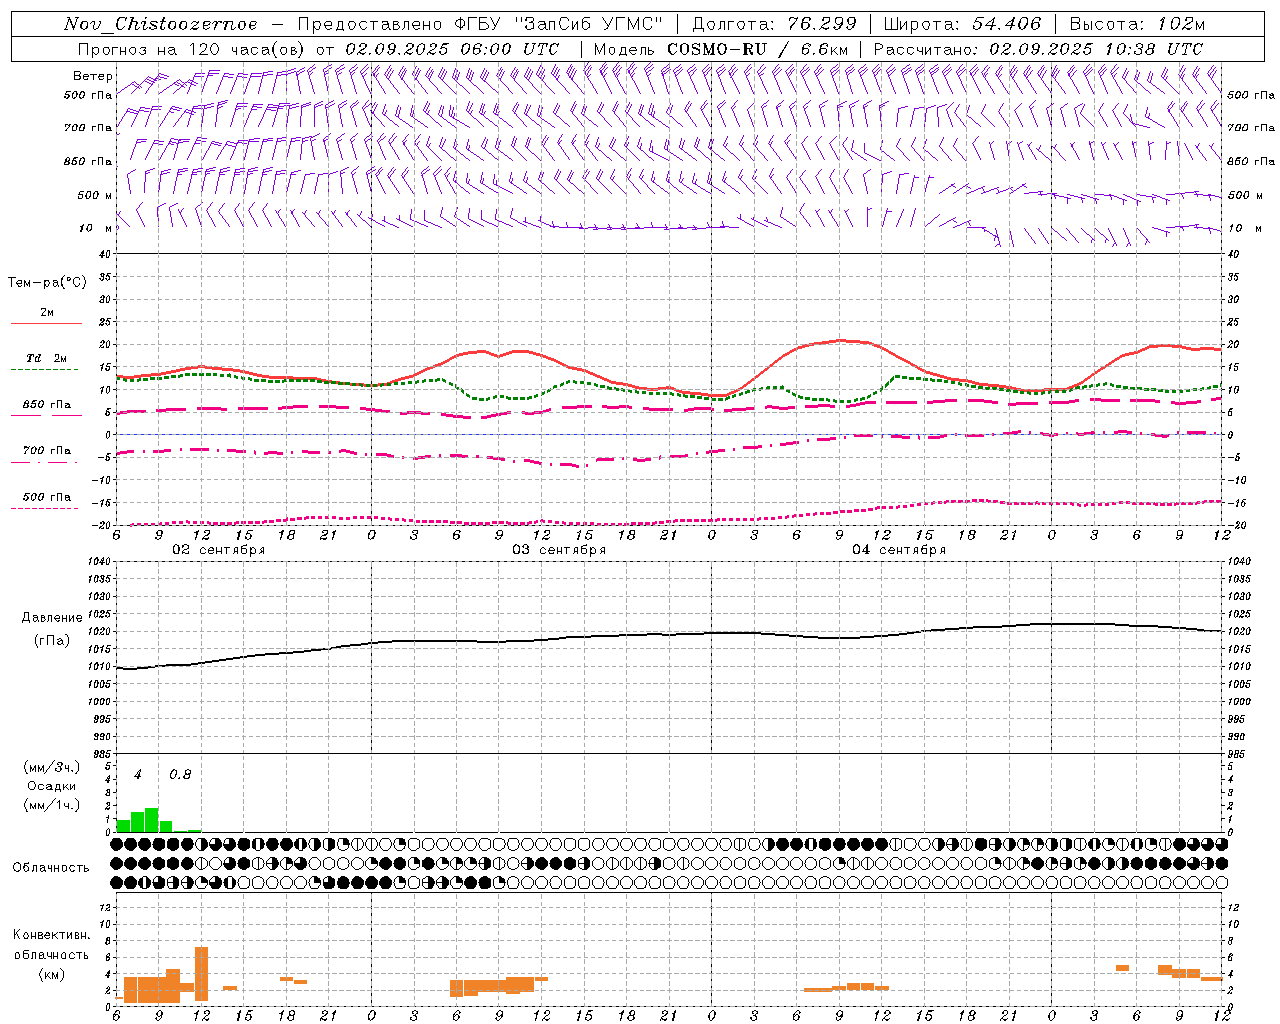The image size is (1280, 1024).
Task: Click the '850 гПа' temperature legend entry
Action: tap(47, 405)
